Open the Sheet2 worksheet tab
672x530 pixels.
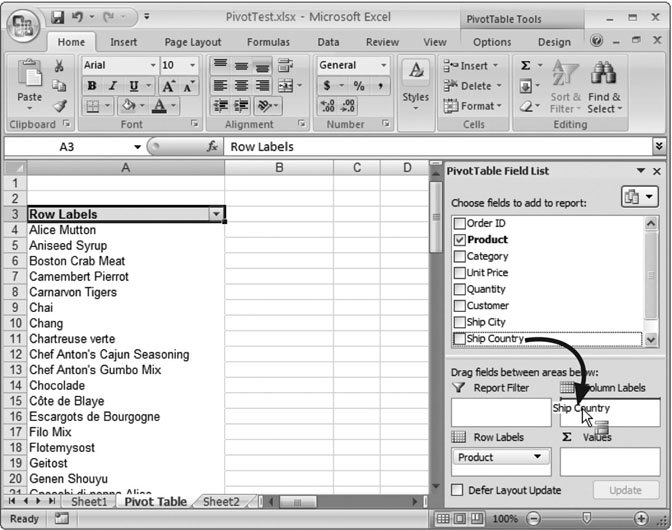220,502
